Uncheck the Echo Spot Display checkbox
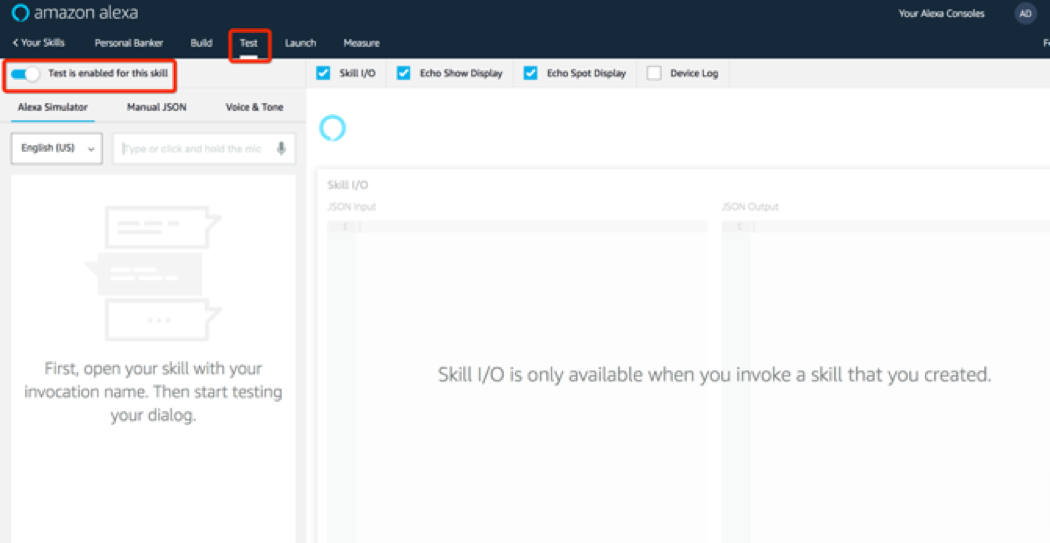Screen dimensions: 1050x543 (530, 74)
